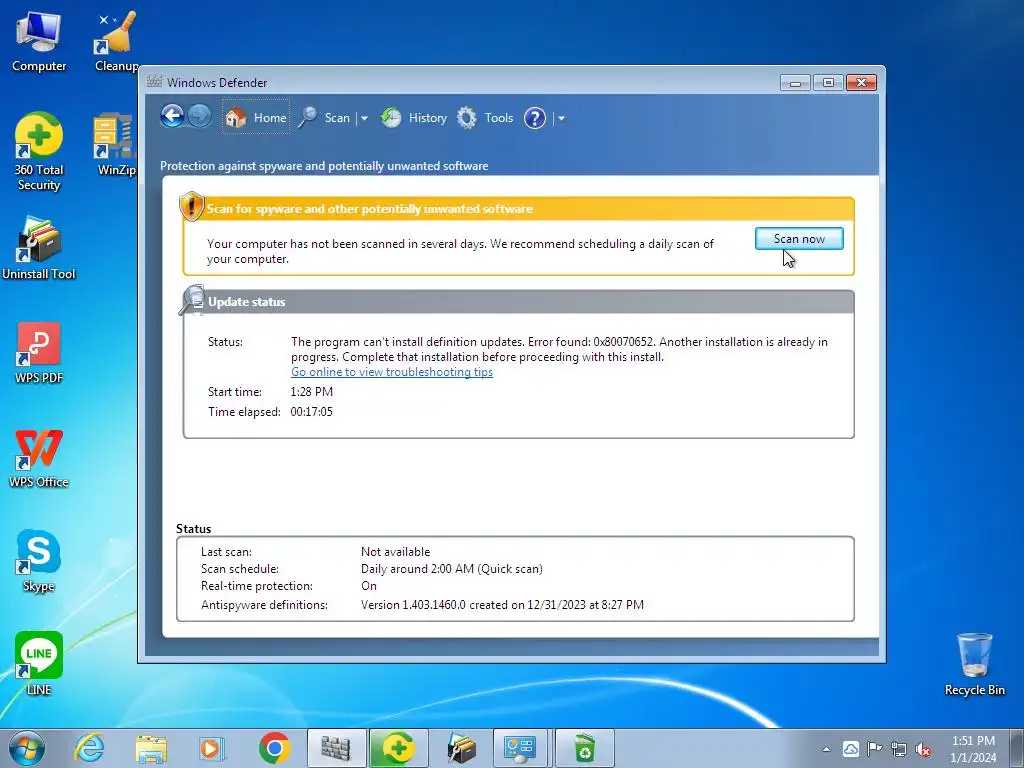
Task: Open the LINE desktop shortcut
Action: point(39,664)
